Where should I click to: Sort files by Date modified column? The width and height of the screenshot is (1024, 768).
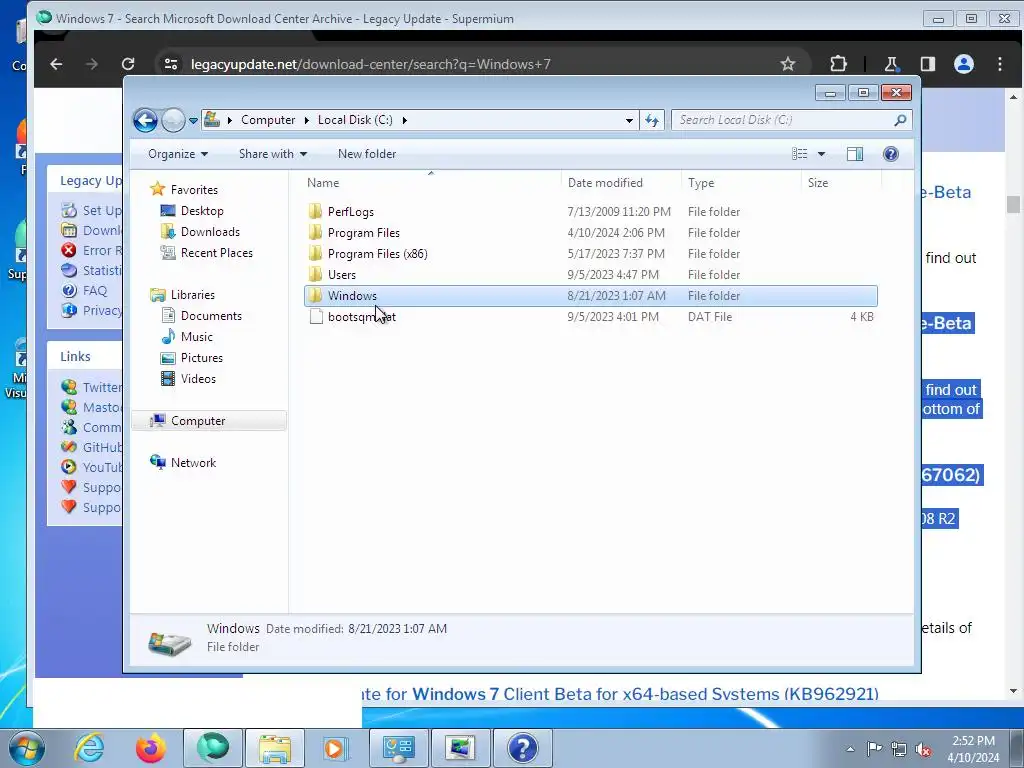point(621,183)
